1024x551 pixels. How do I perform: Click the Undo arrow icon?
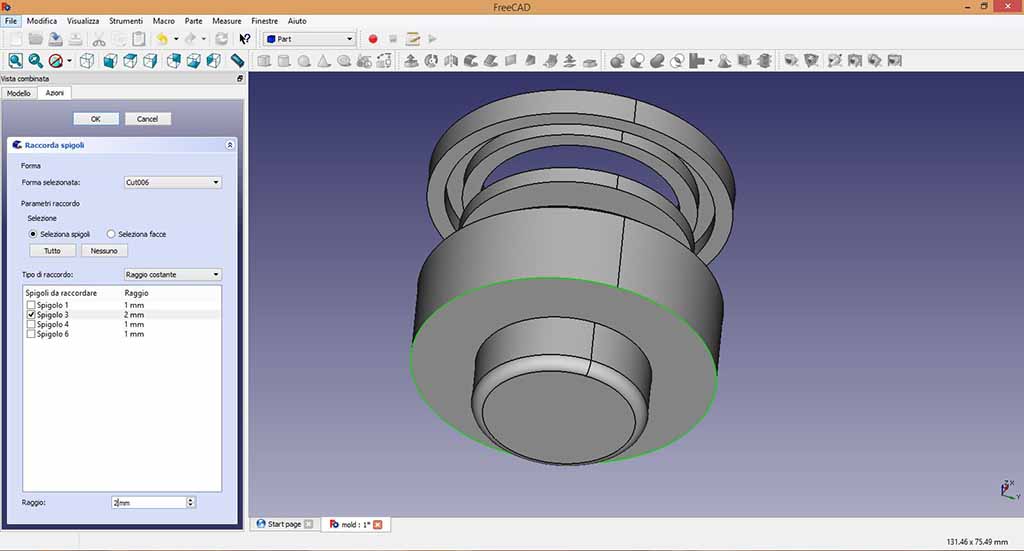(x=162, y=39)
